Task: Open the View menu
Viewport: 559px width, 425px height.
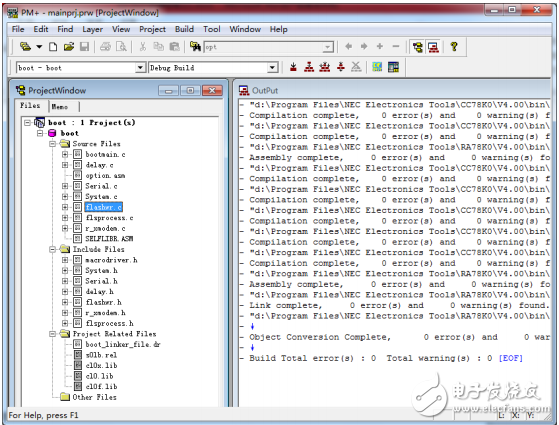Action: (121, 29)
